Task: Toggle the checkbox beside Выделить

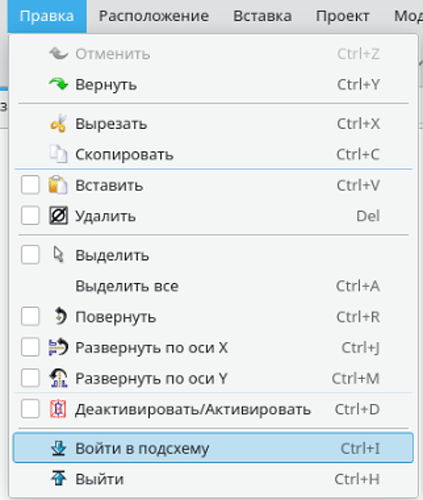Action: click(30, 255)
